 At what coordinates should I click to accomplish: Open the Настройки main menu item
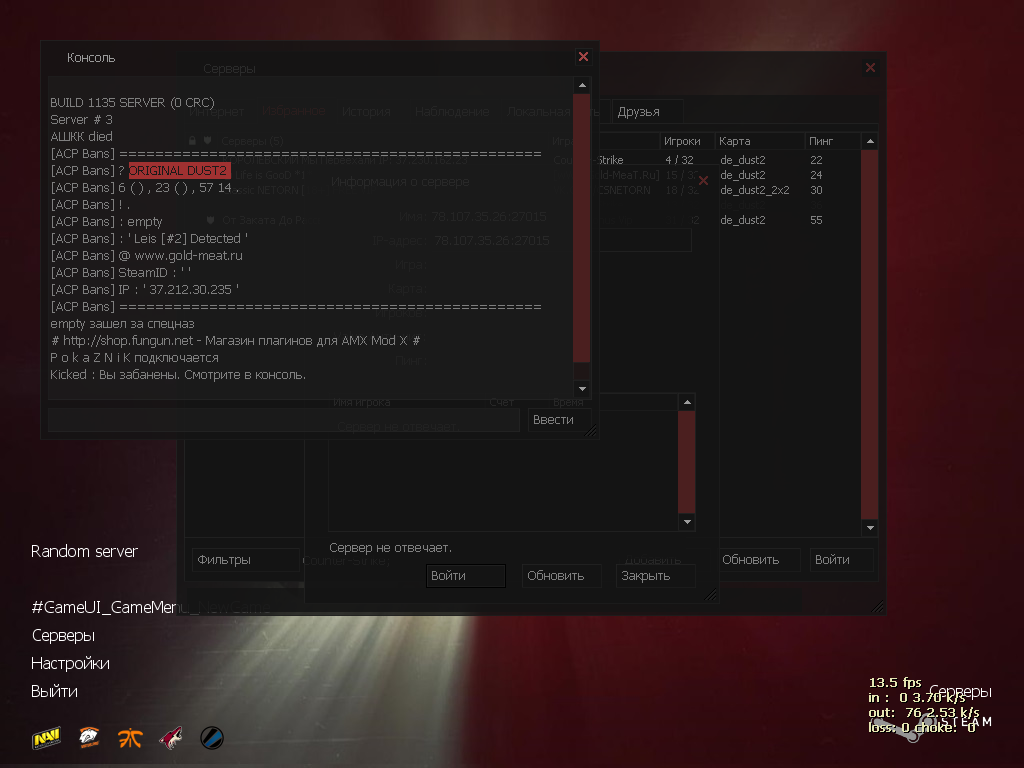pos(71,664)
